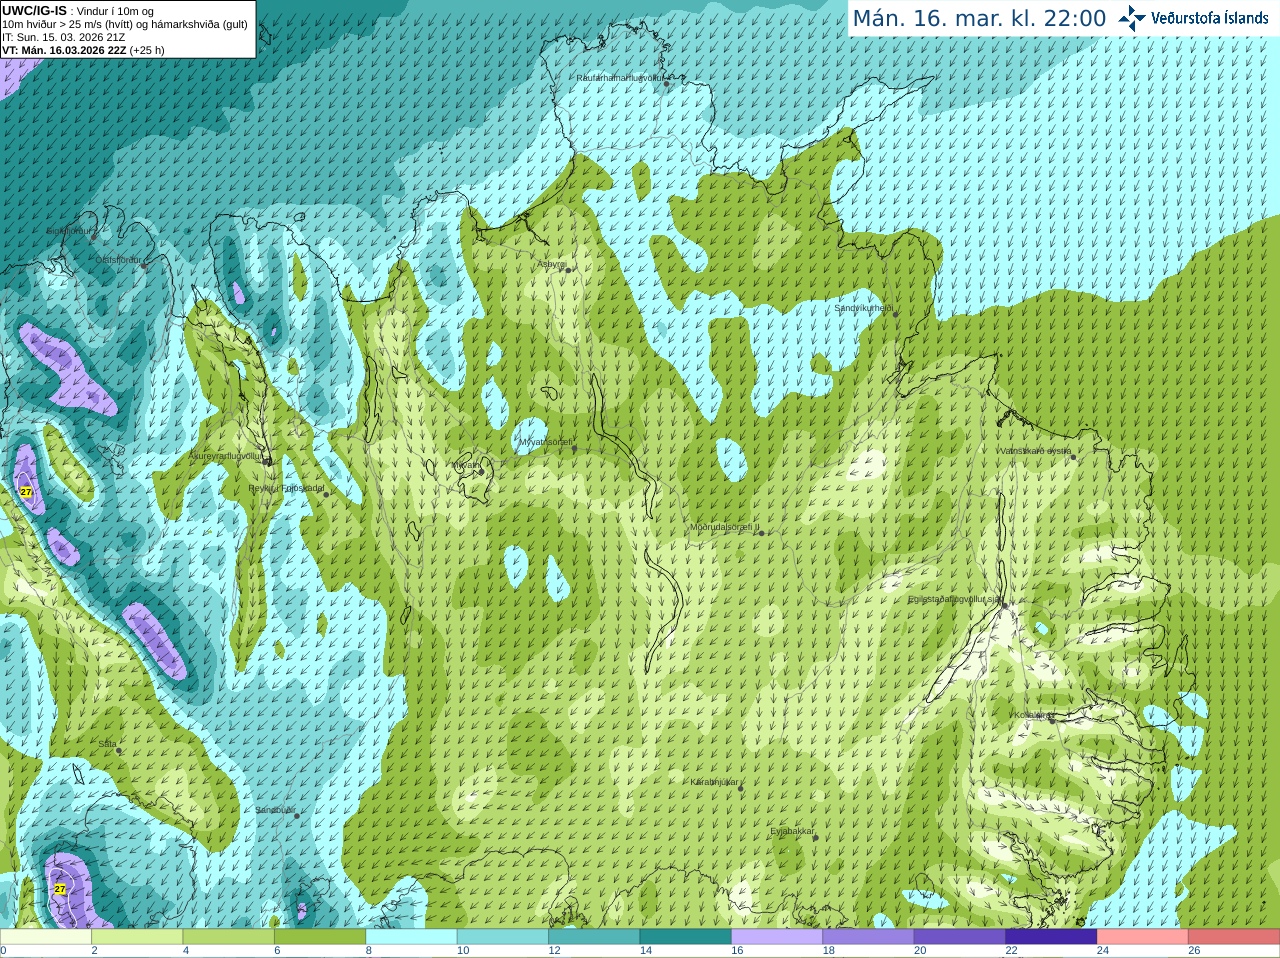Click the Eyjabakkar station label
1280x958 pixels.
[792, 831]
